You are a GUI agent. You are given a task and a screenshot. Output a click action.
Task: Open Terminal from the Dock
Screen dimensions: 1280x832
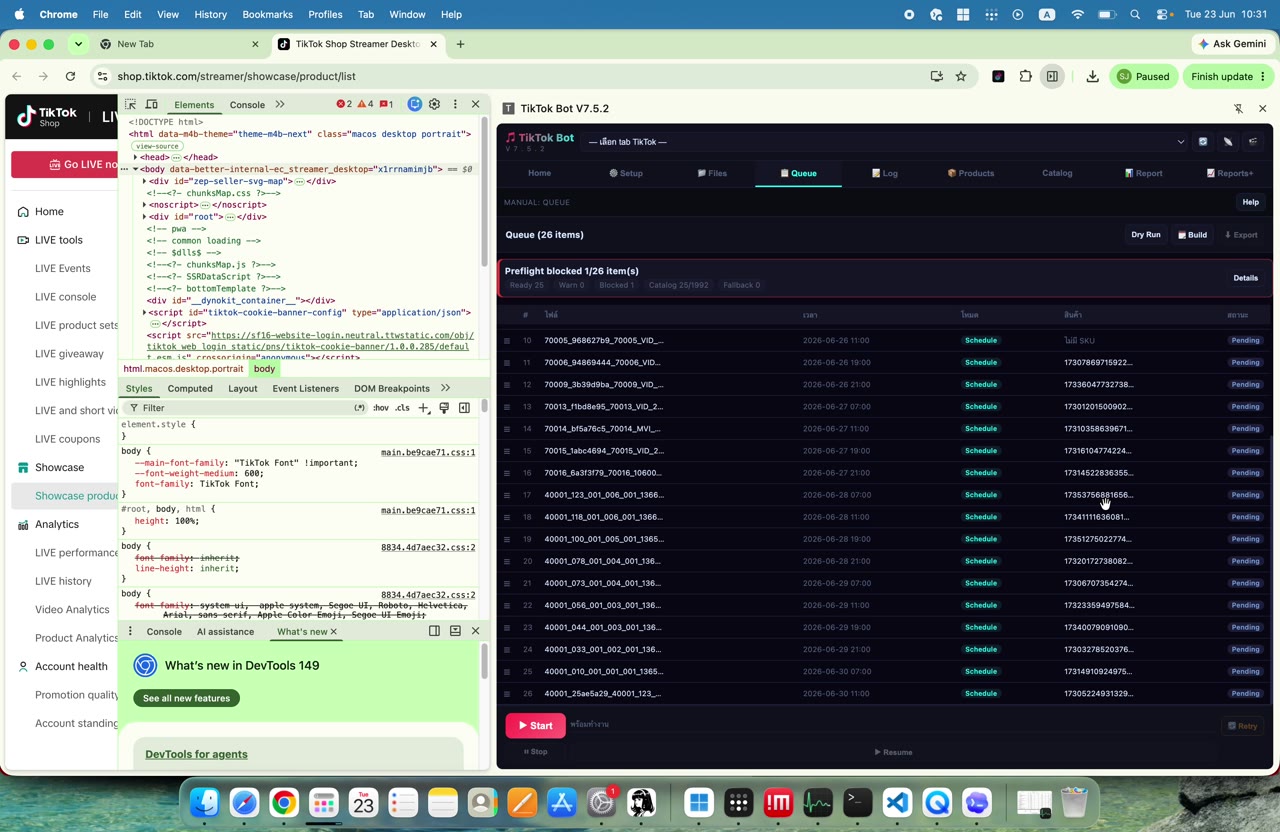click(x=857, y=802)
